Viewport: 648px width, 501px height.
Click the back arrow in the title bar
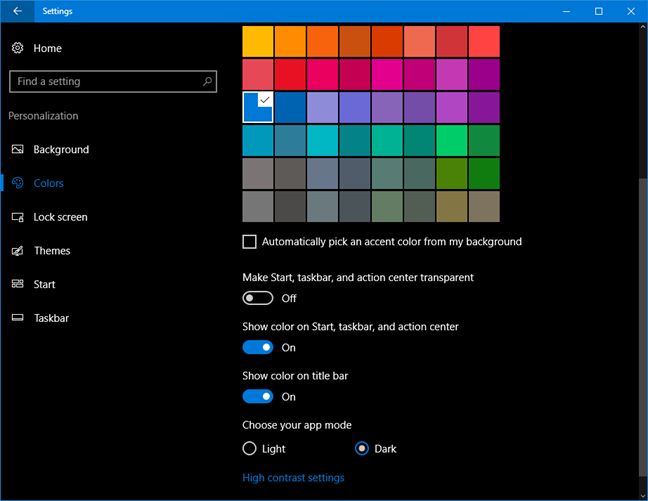tap(17, 11)
